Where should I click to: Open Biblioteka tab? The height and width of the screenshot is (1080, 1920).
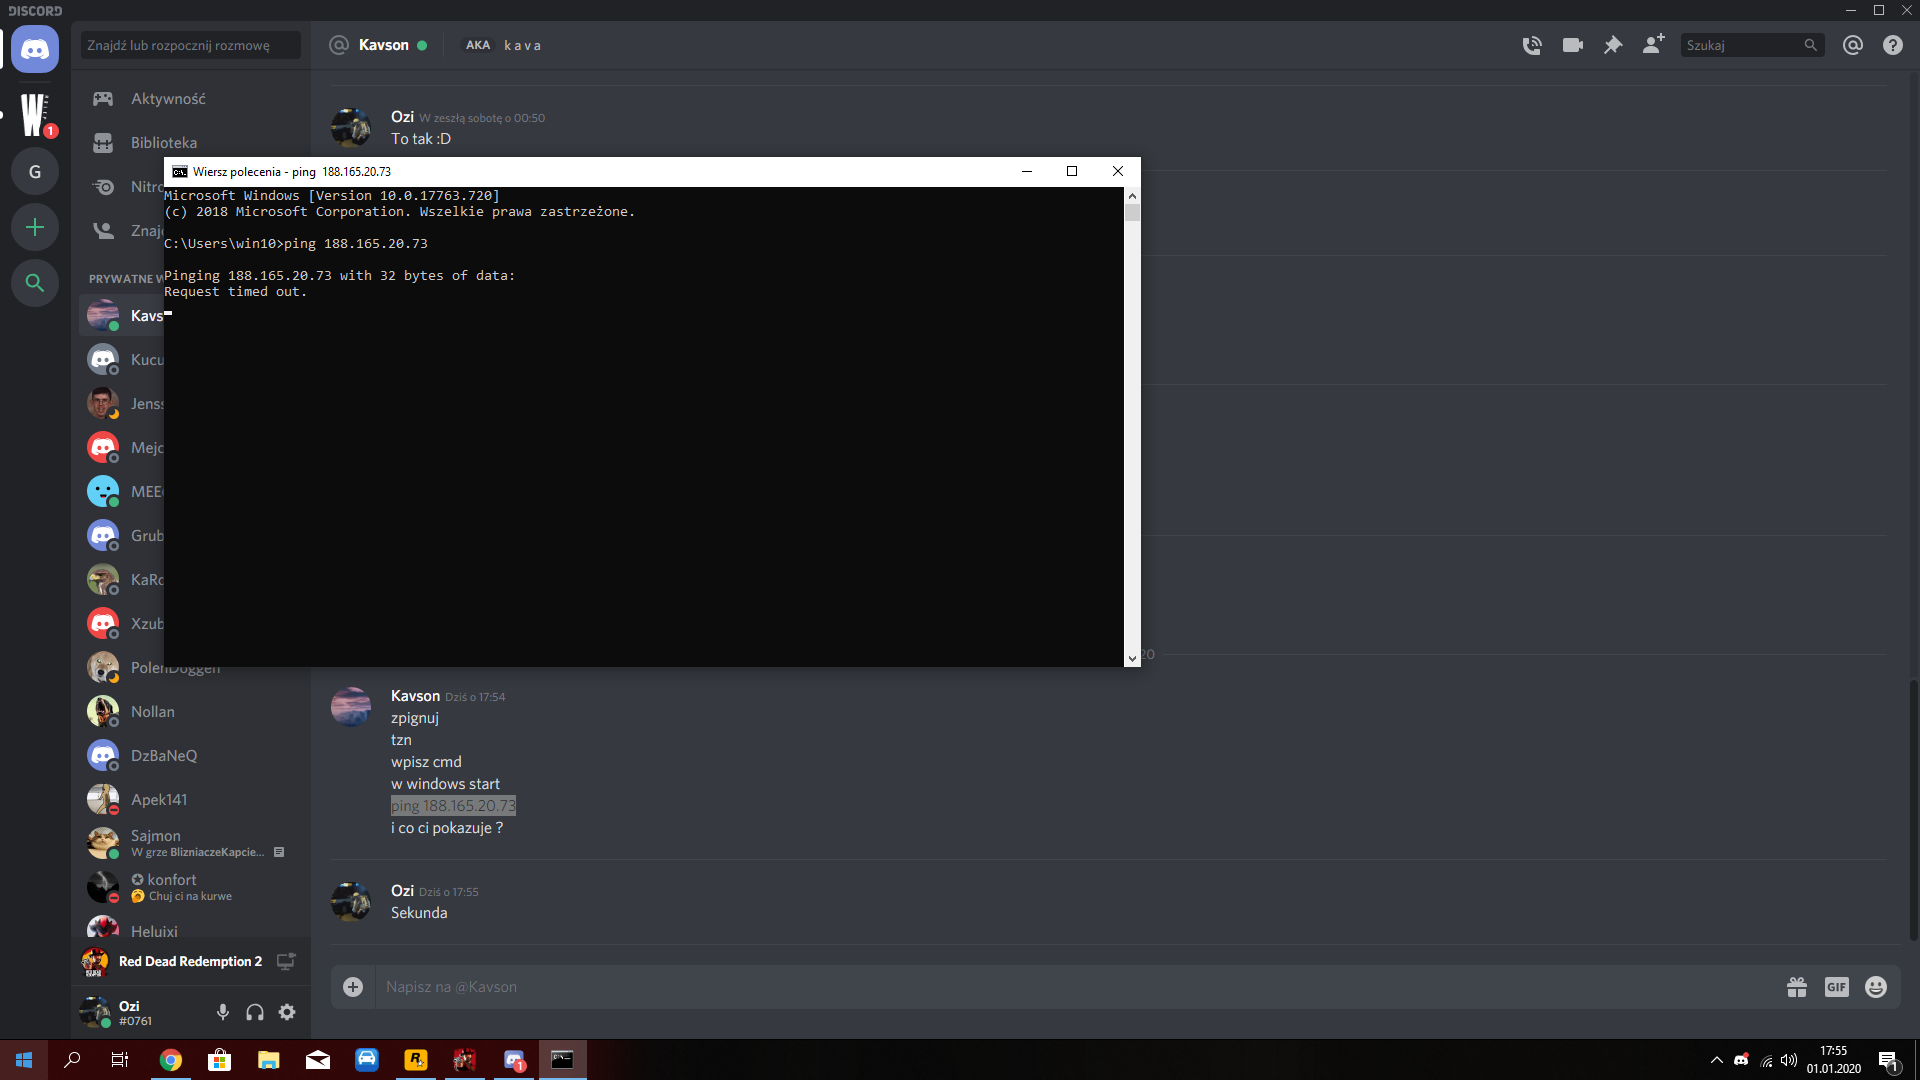(163, 143)
